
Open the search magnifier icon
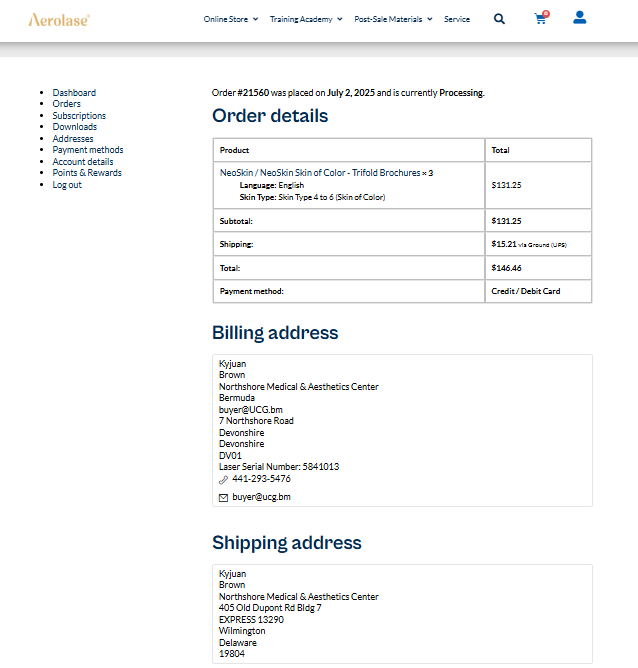(499, 19)
